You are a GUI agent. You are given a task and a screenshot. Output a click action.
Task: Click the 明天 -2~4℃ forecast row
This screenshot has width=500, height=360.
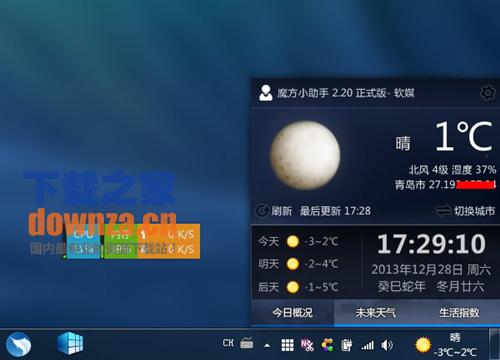298,264
